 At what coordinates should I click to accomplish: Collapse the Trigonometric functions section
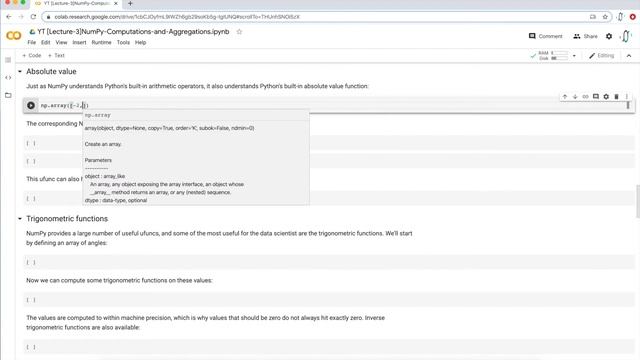click(x=20, y=219)
